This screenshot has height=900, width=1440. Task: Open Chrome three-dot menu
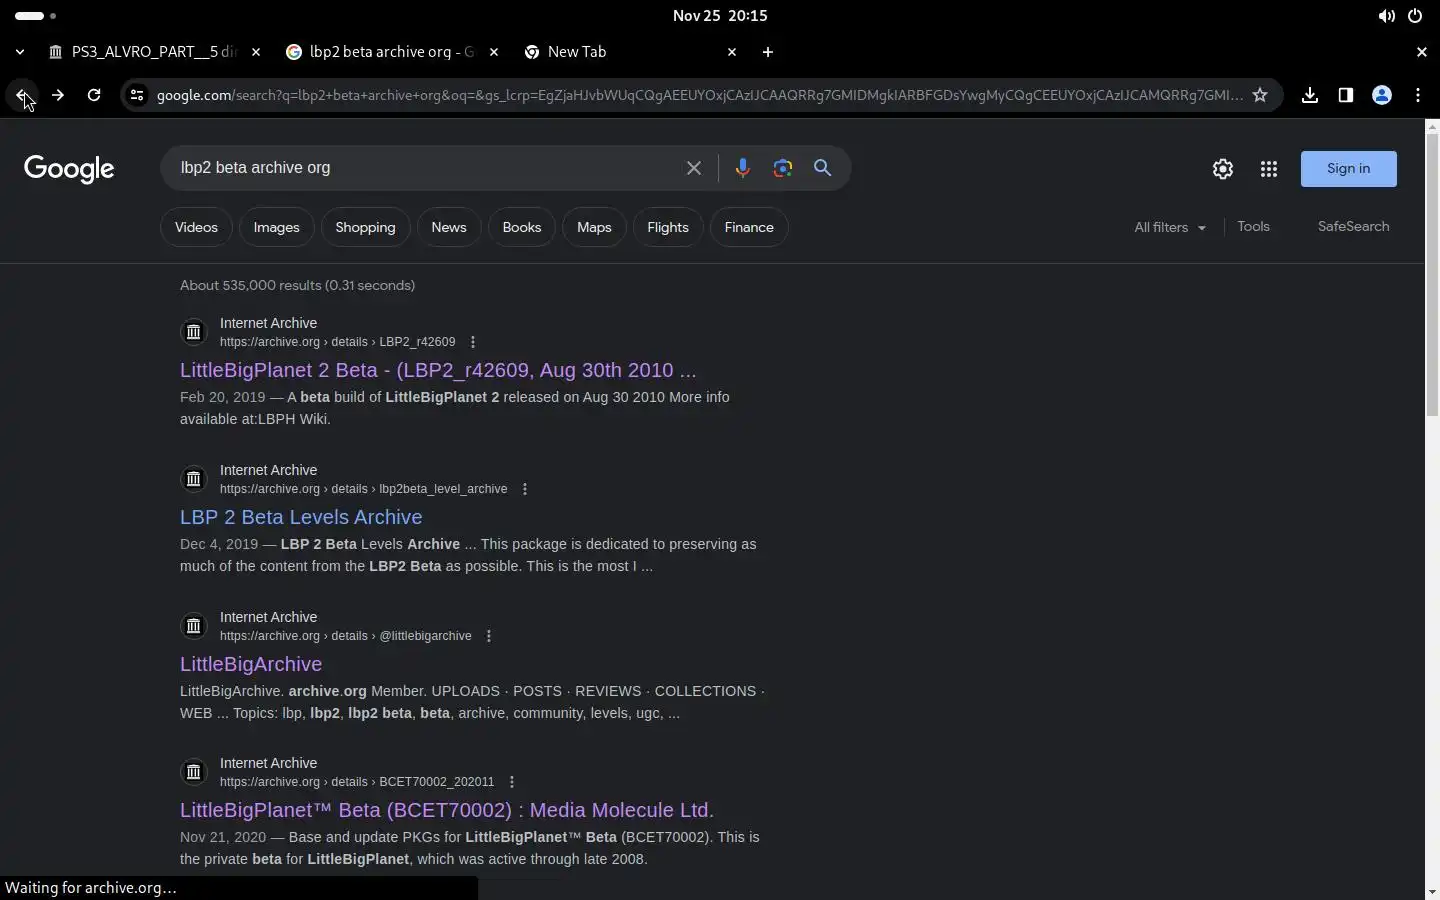point(1418,95)
